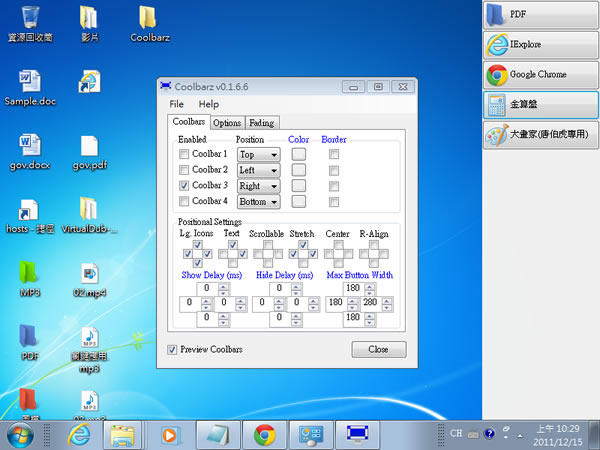Disable the Coolbar 3 checkbox

tap(183, 186)
